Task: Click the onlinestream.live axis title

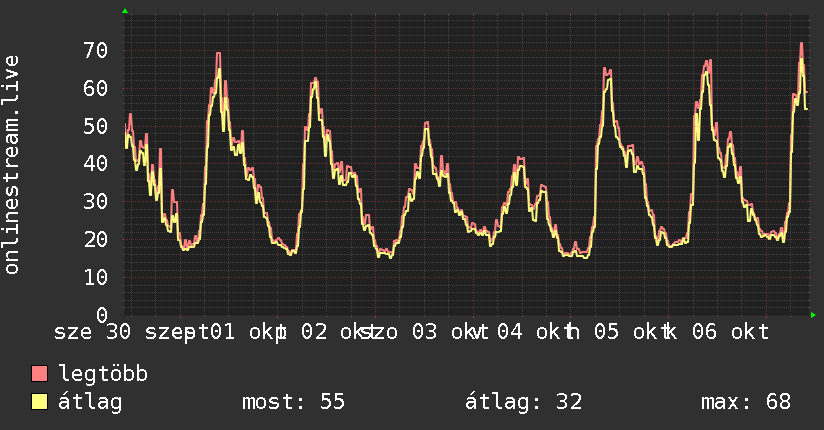Action: 11,165
